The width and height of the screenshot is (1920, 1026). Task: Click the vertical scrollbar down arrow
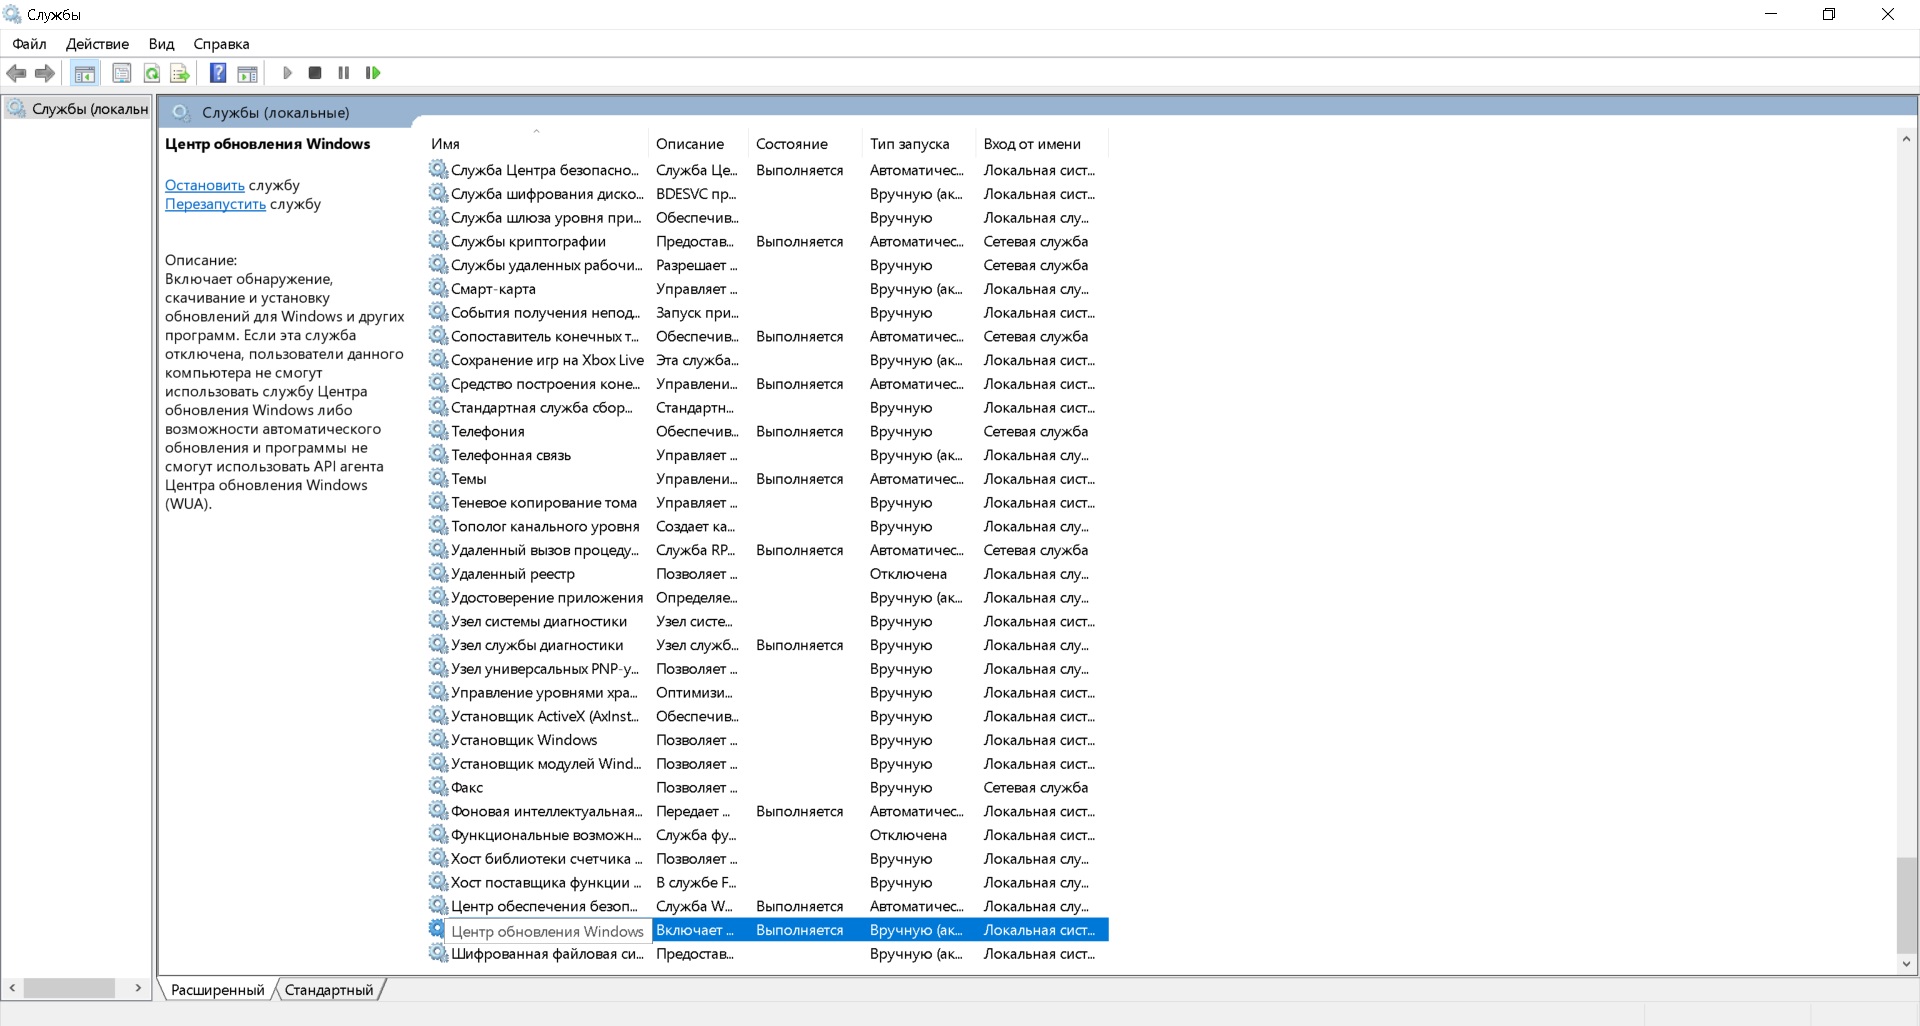1907,964
